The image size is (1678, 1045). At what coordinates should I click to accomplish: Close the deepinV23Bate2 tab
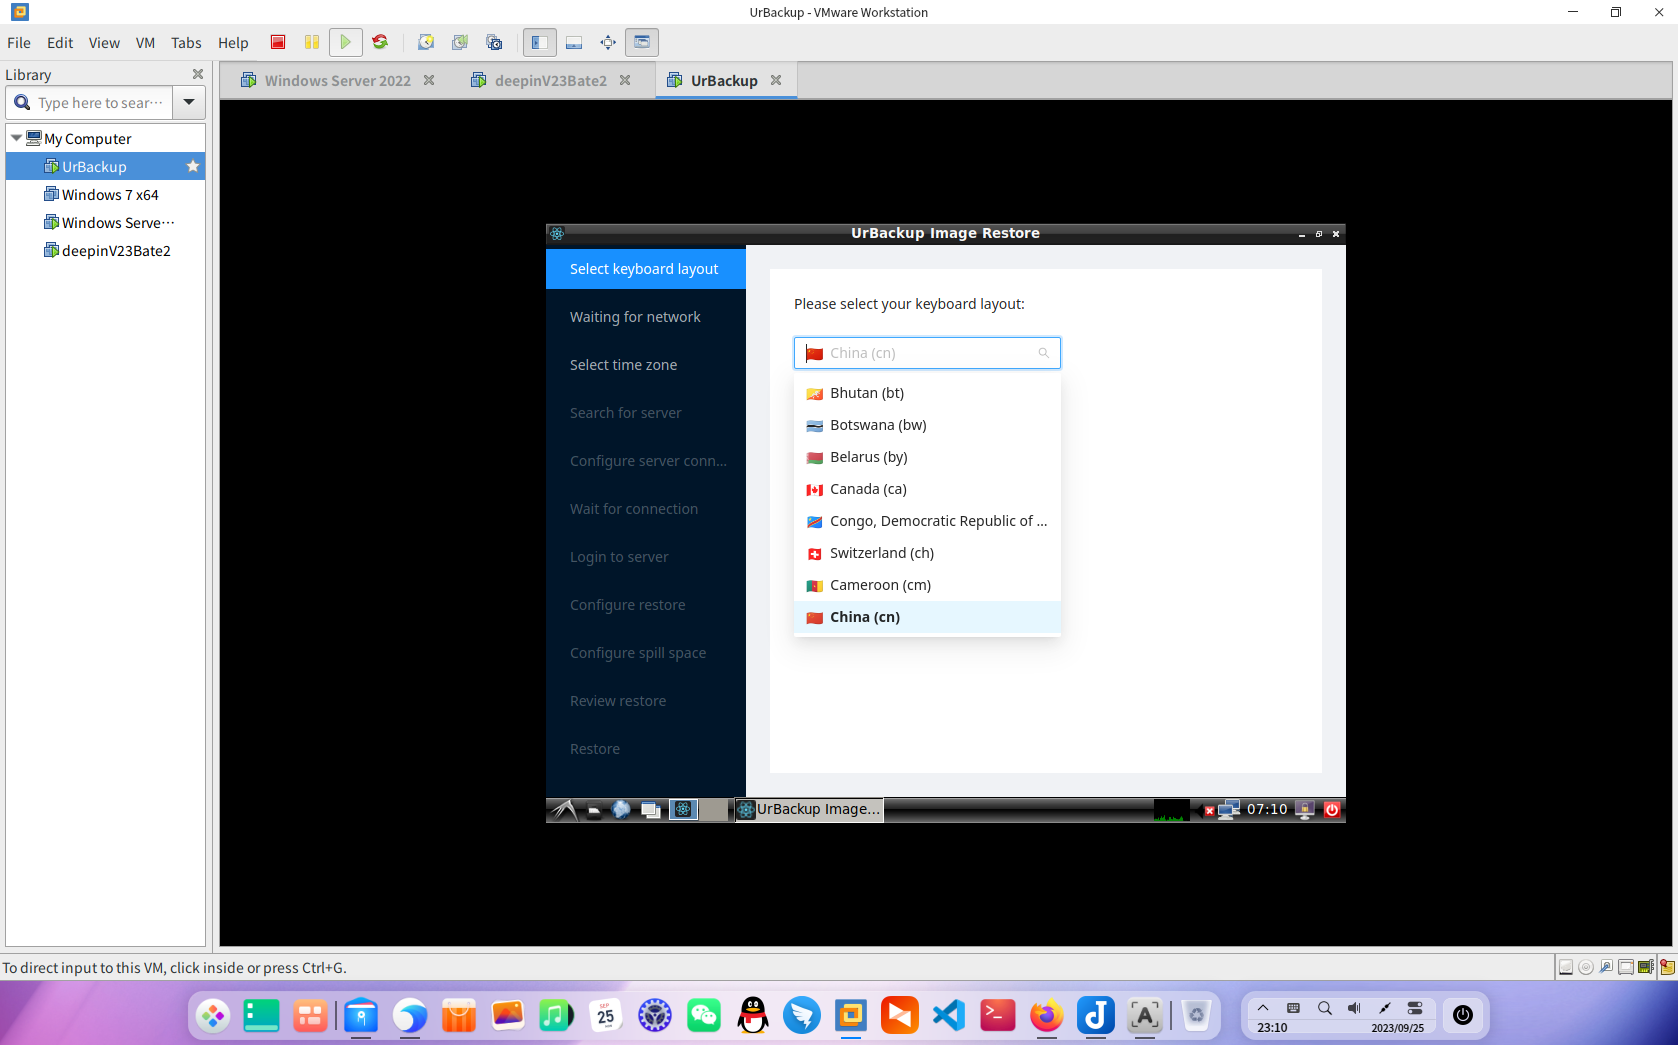625,80
